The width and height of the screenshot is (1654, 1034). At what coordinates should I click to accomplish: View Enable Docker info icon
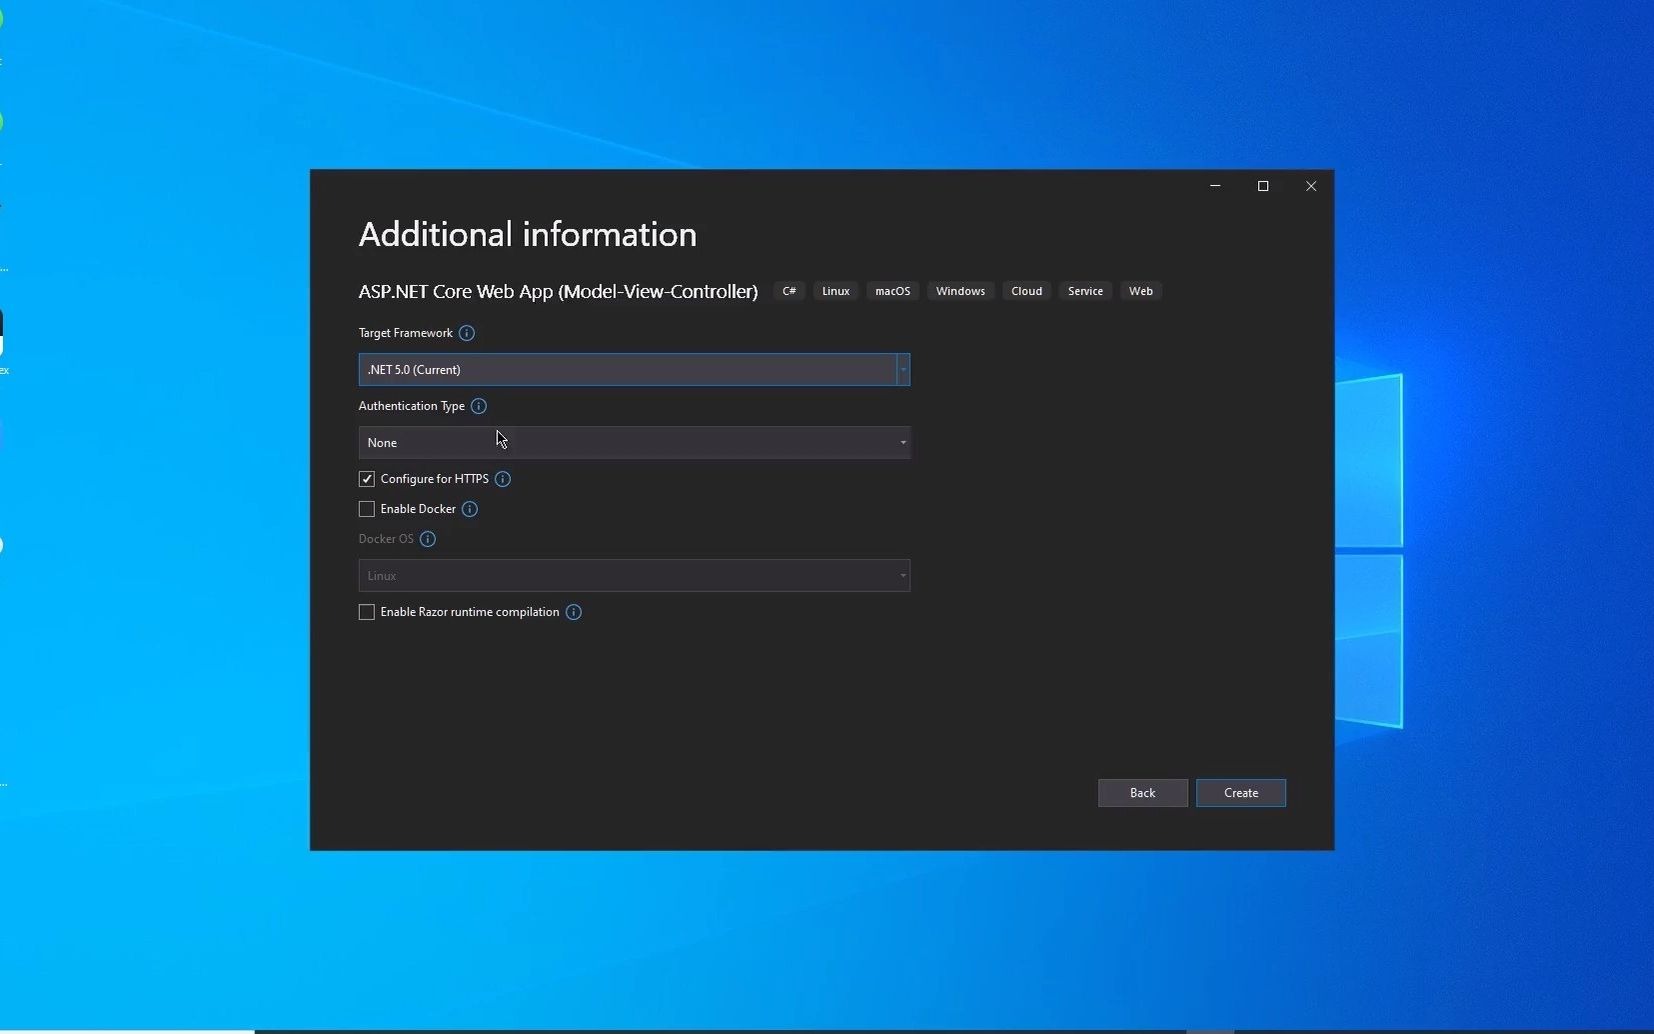[470, 509]
